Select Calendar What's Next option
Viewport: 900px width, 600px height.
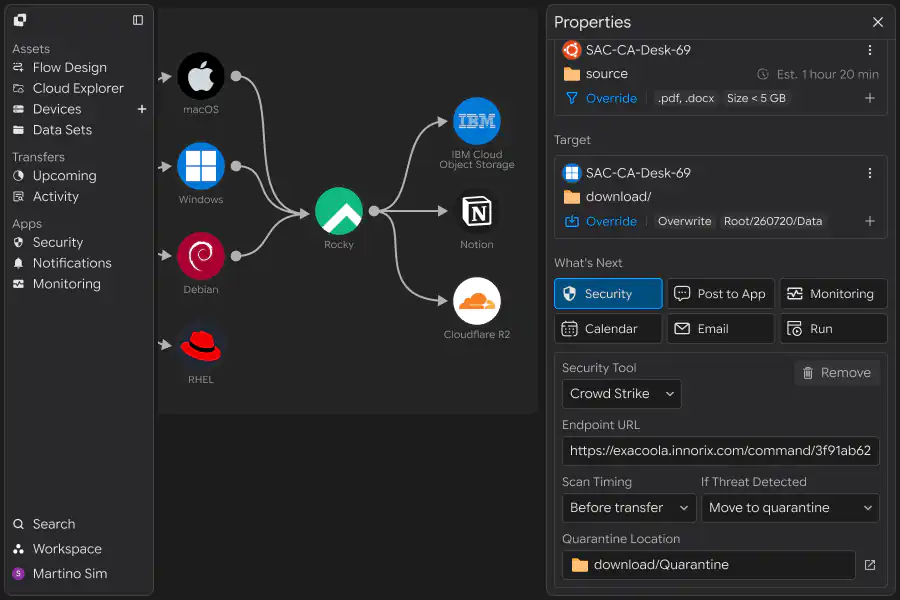608,329
